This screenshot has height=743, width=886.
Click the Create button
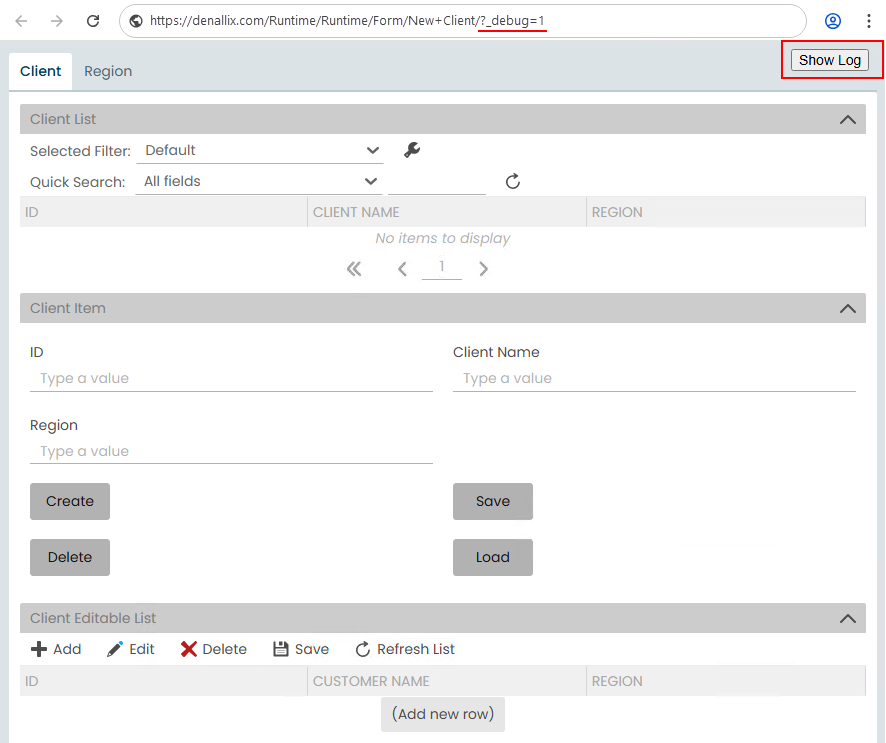tap(70, 501)
